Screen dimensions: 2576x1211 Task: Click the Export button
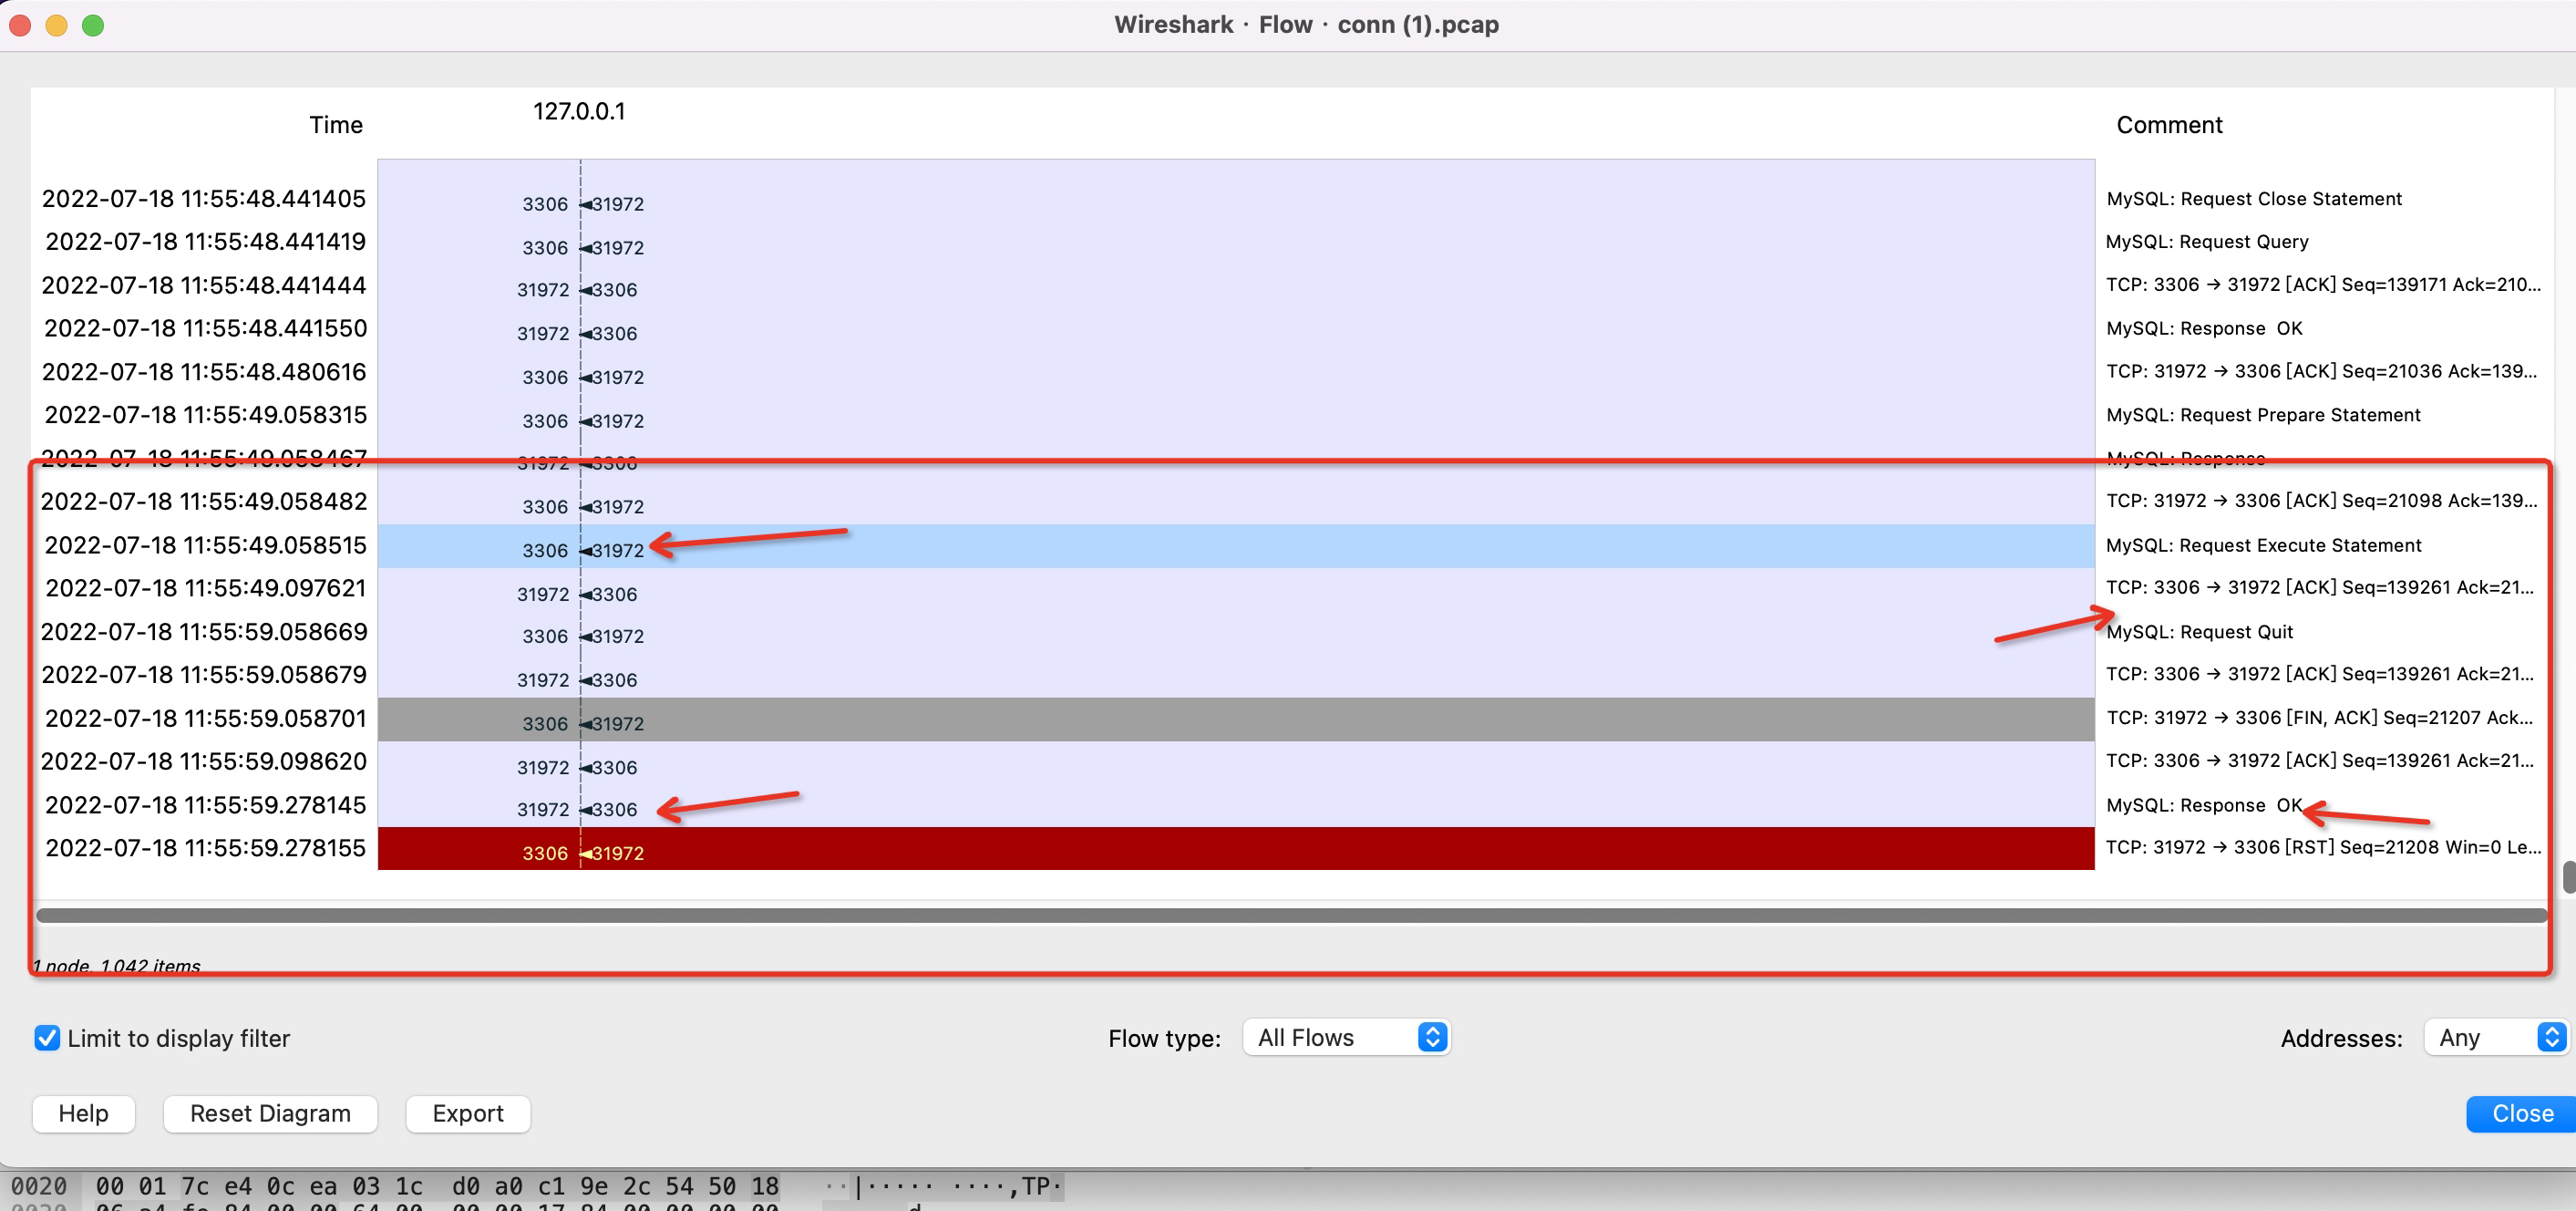click(x=467, y=1113)
